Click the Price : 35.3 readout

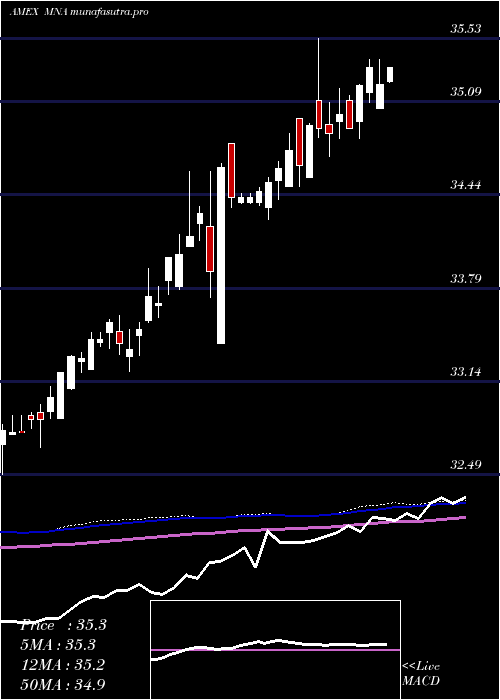click(x=63, y=625)
